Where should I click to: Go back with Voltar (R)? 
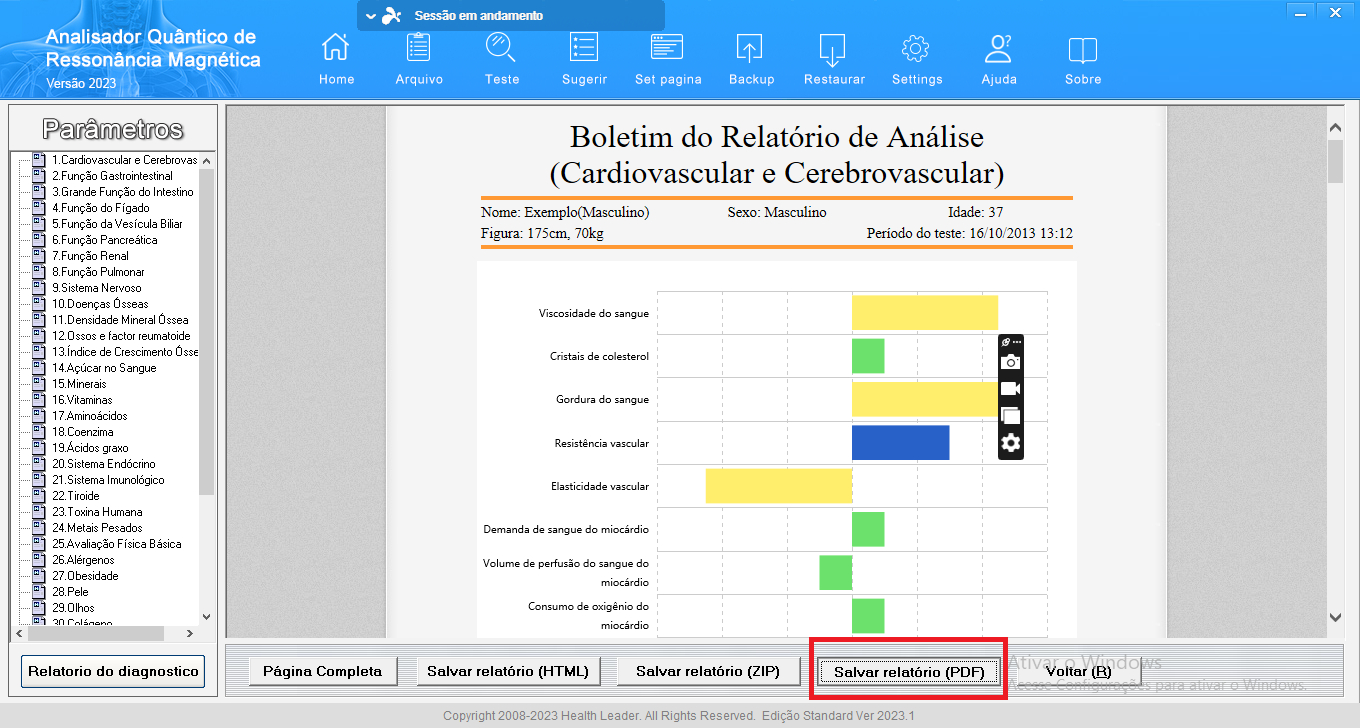coord(1077,672)
